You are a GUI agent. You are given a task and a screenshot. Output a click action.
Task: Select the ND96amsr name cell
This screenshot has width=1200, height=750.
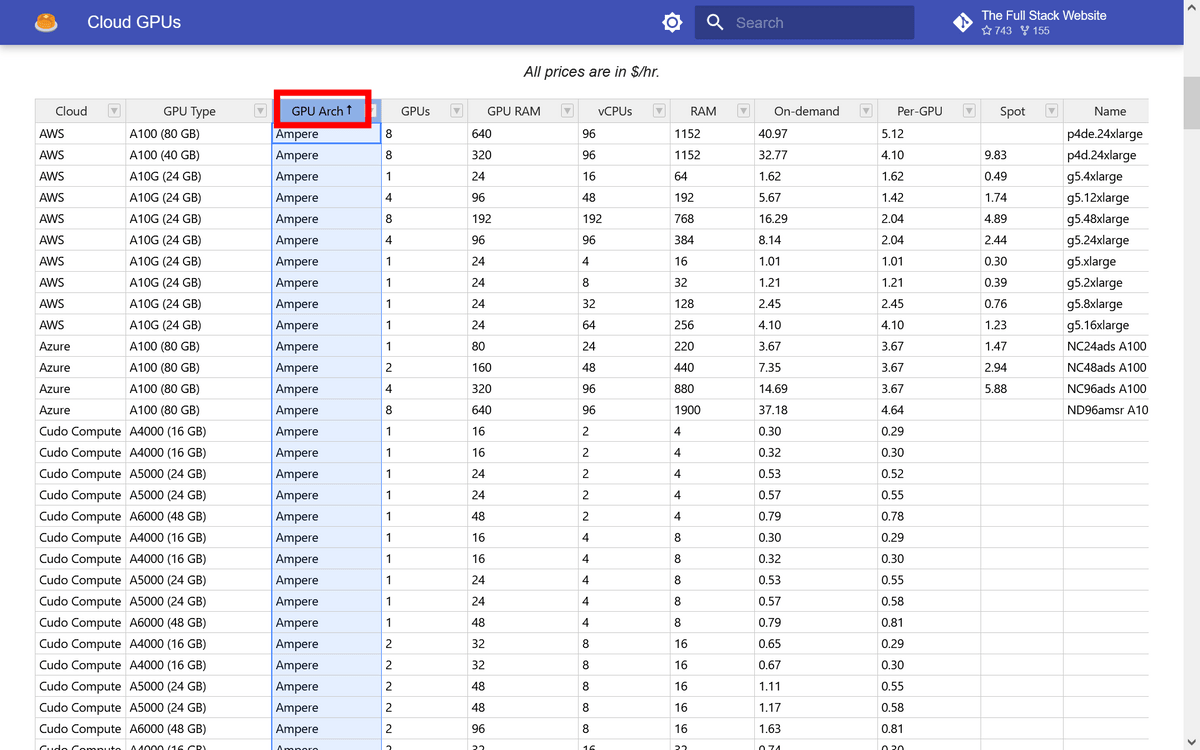[x=1106, y=410]
